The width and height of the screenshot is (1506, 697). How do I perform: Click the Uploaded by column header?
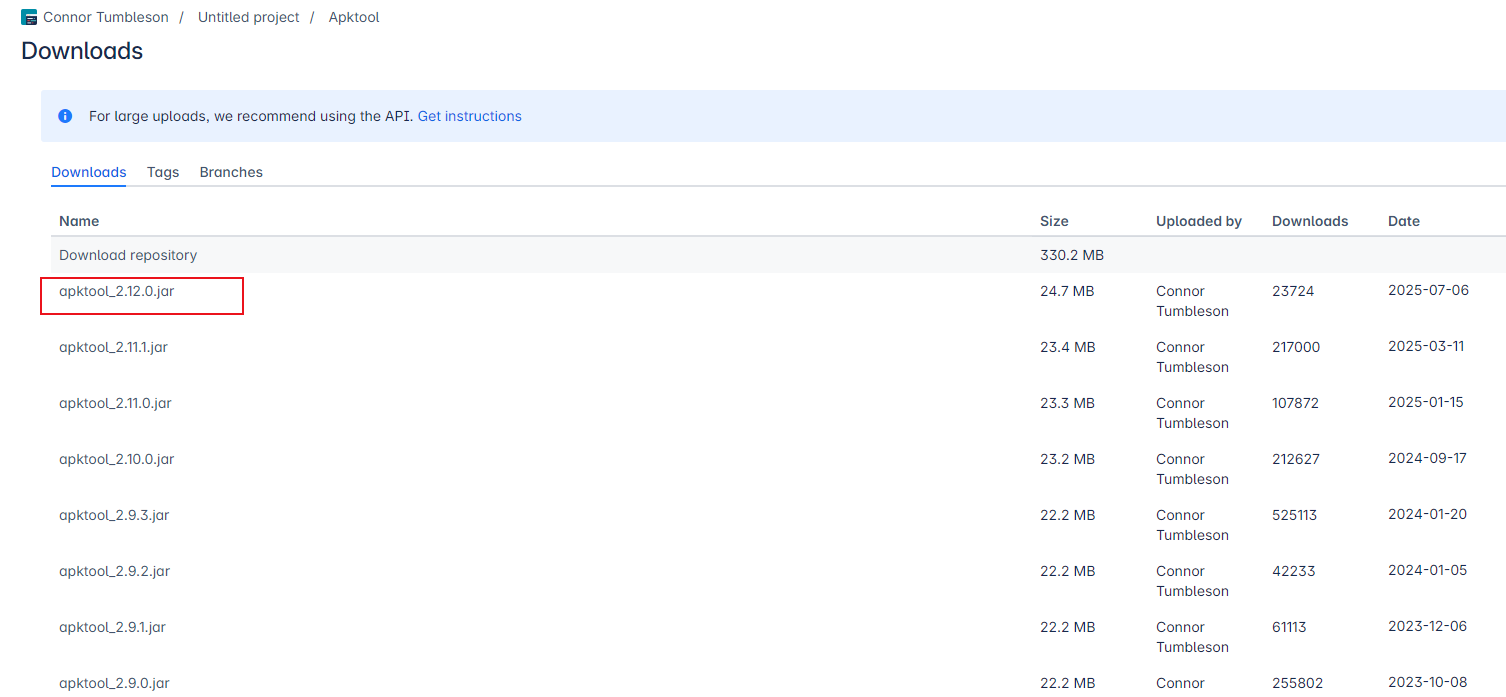pos(1199,221)
